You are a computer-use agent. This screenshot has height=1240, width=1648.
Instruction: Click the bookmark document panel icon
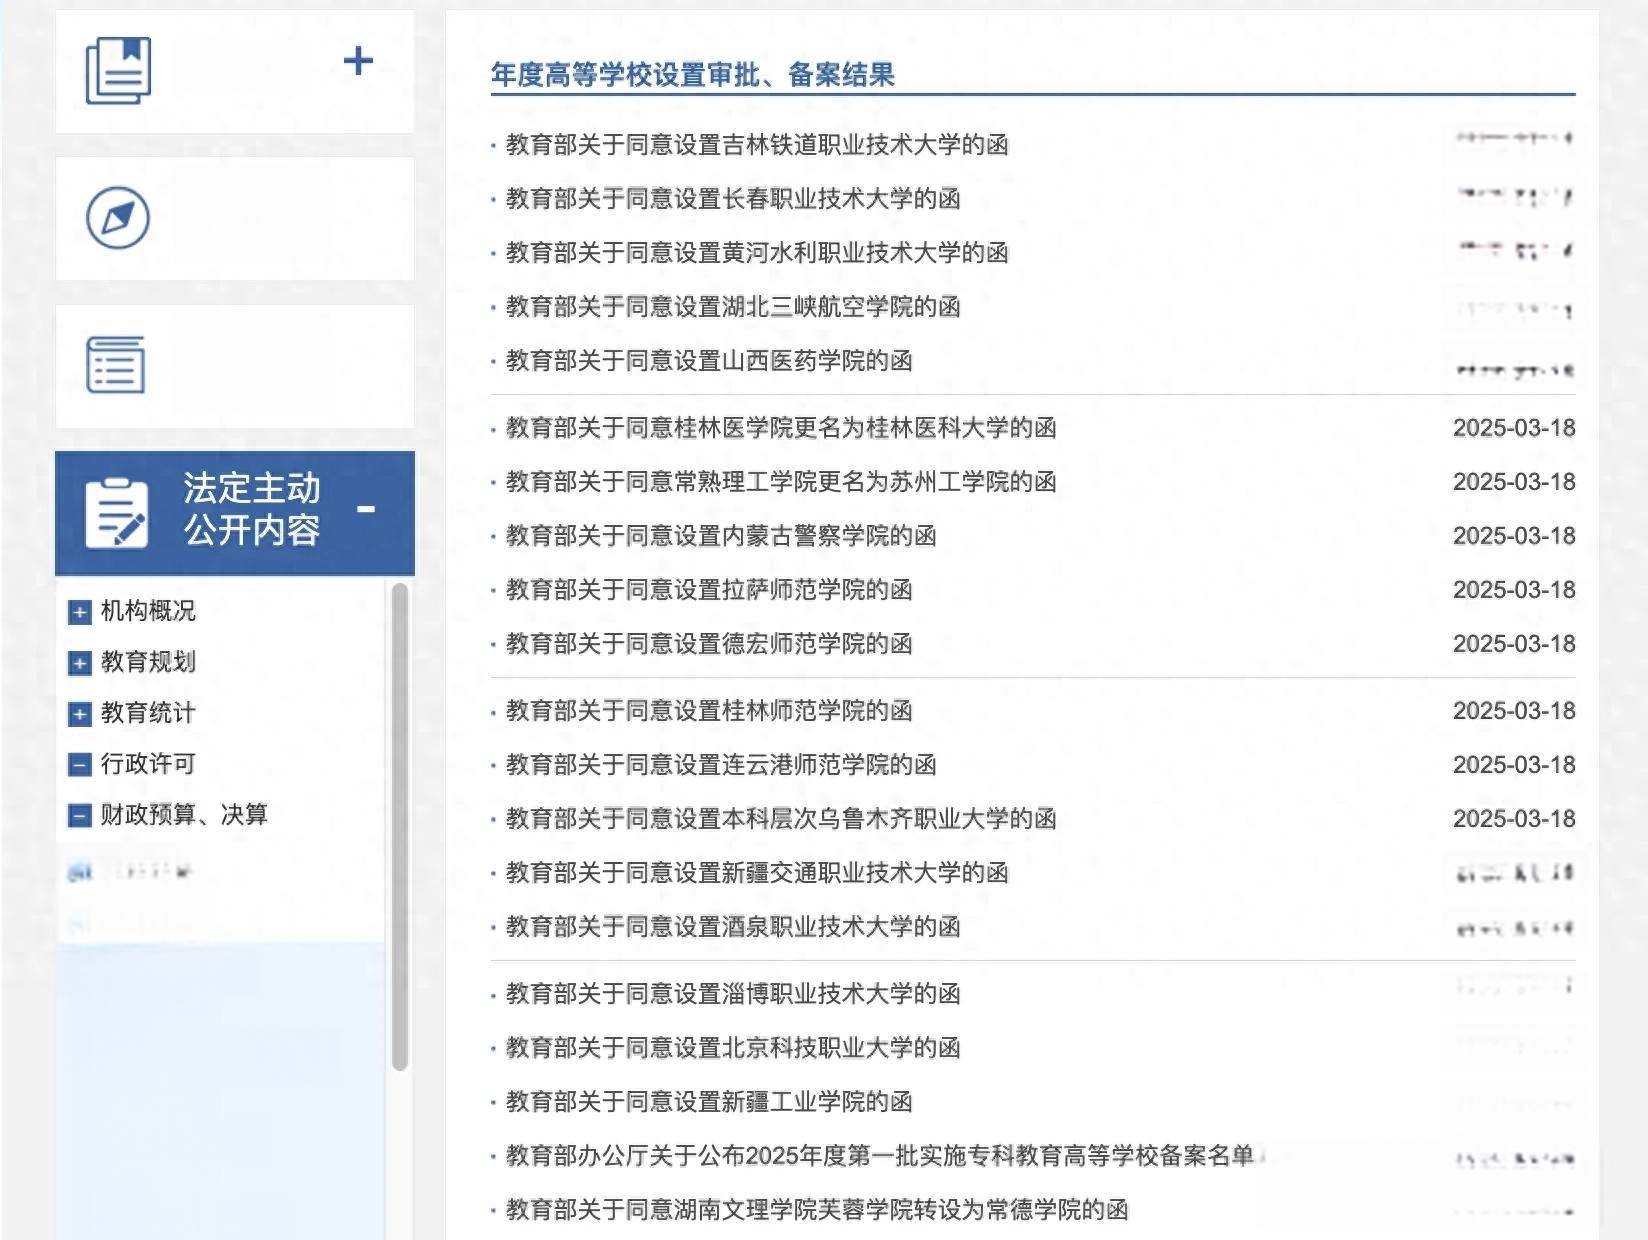tap(118, 70)
